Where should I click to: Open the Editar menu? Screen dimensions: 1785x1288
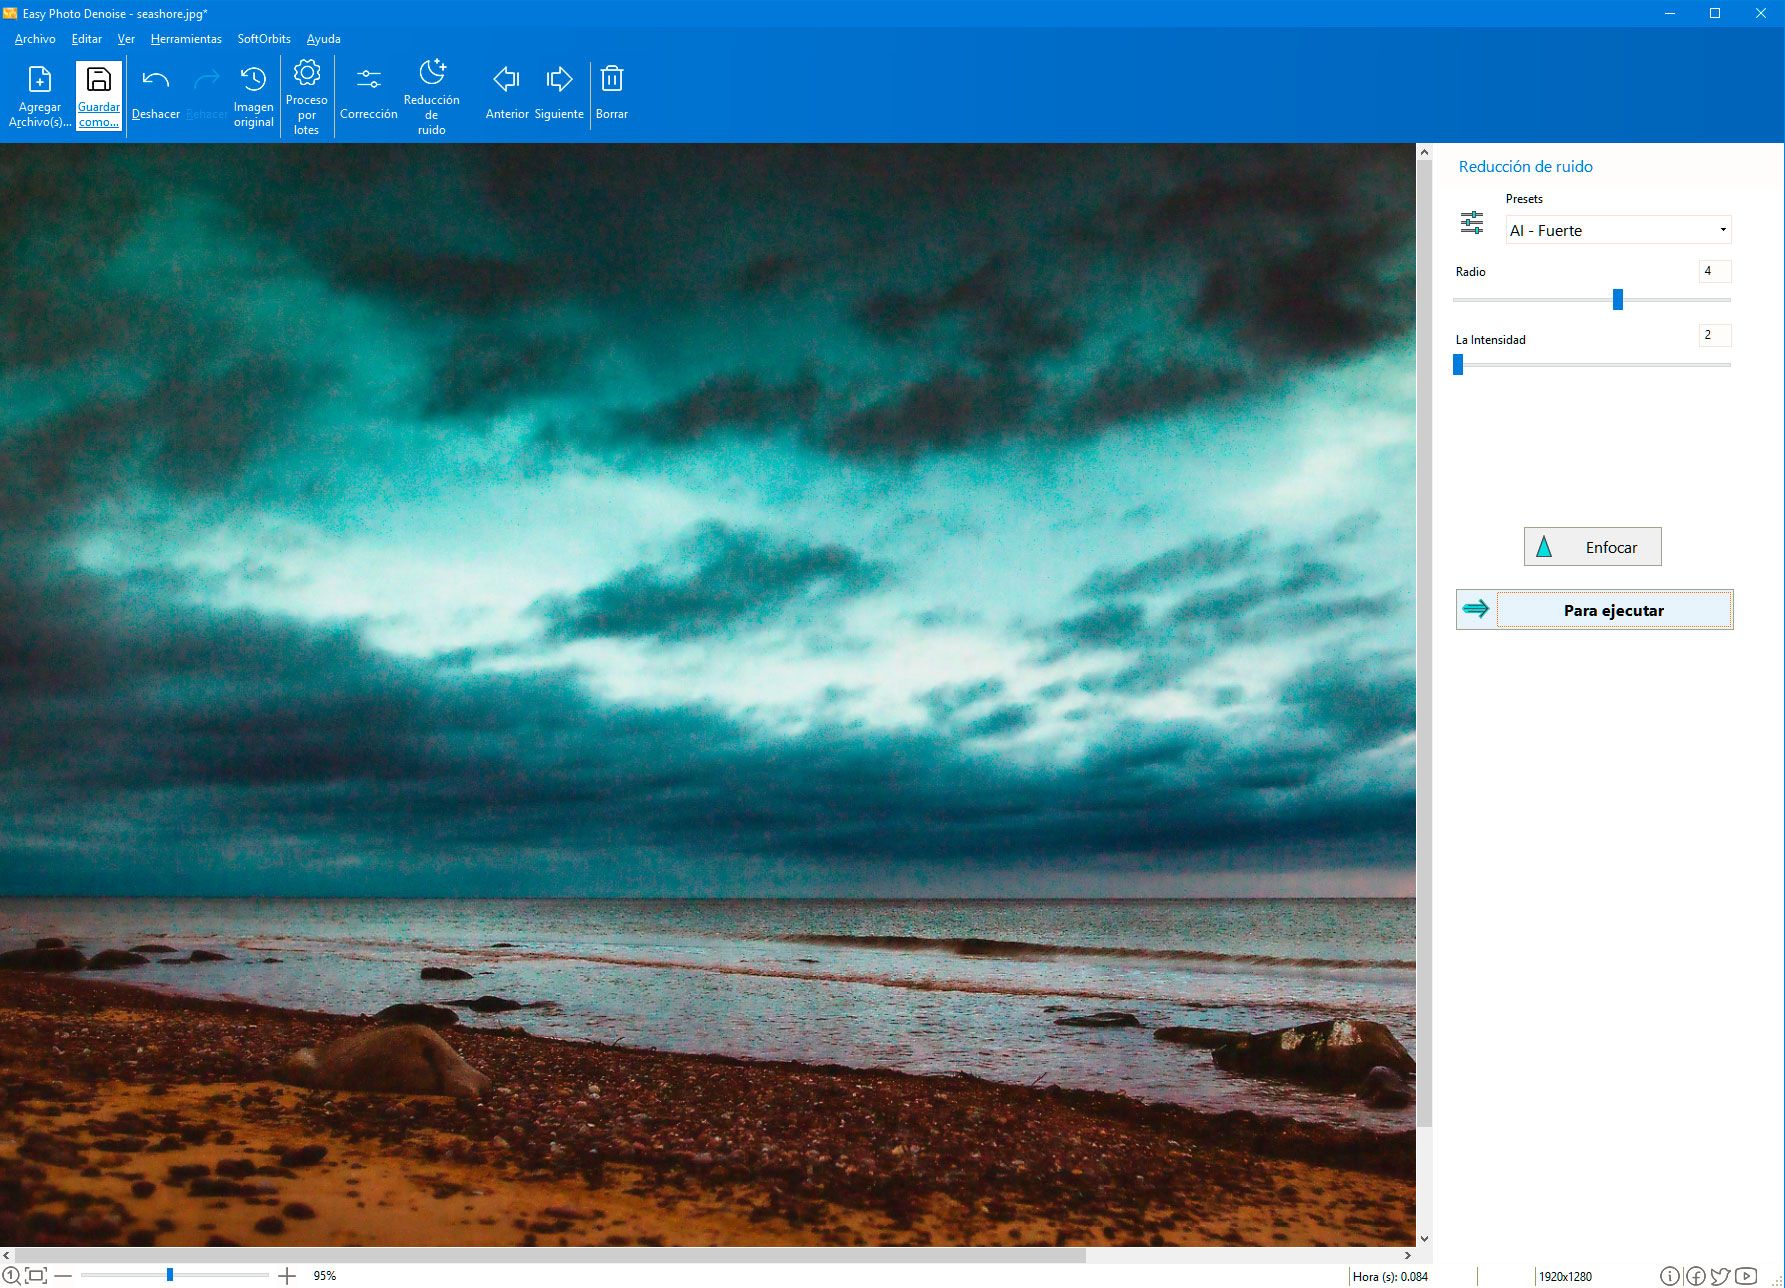87,39
